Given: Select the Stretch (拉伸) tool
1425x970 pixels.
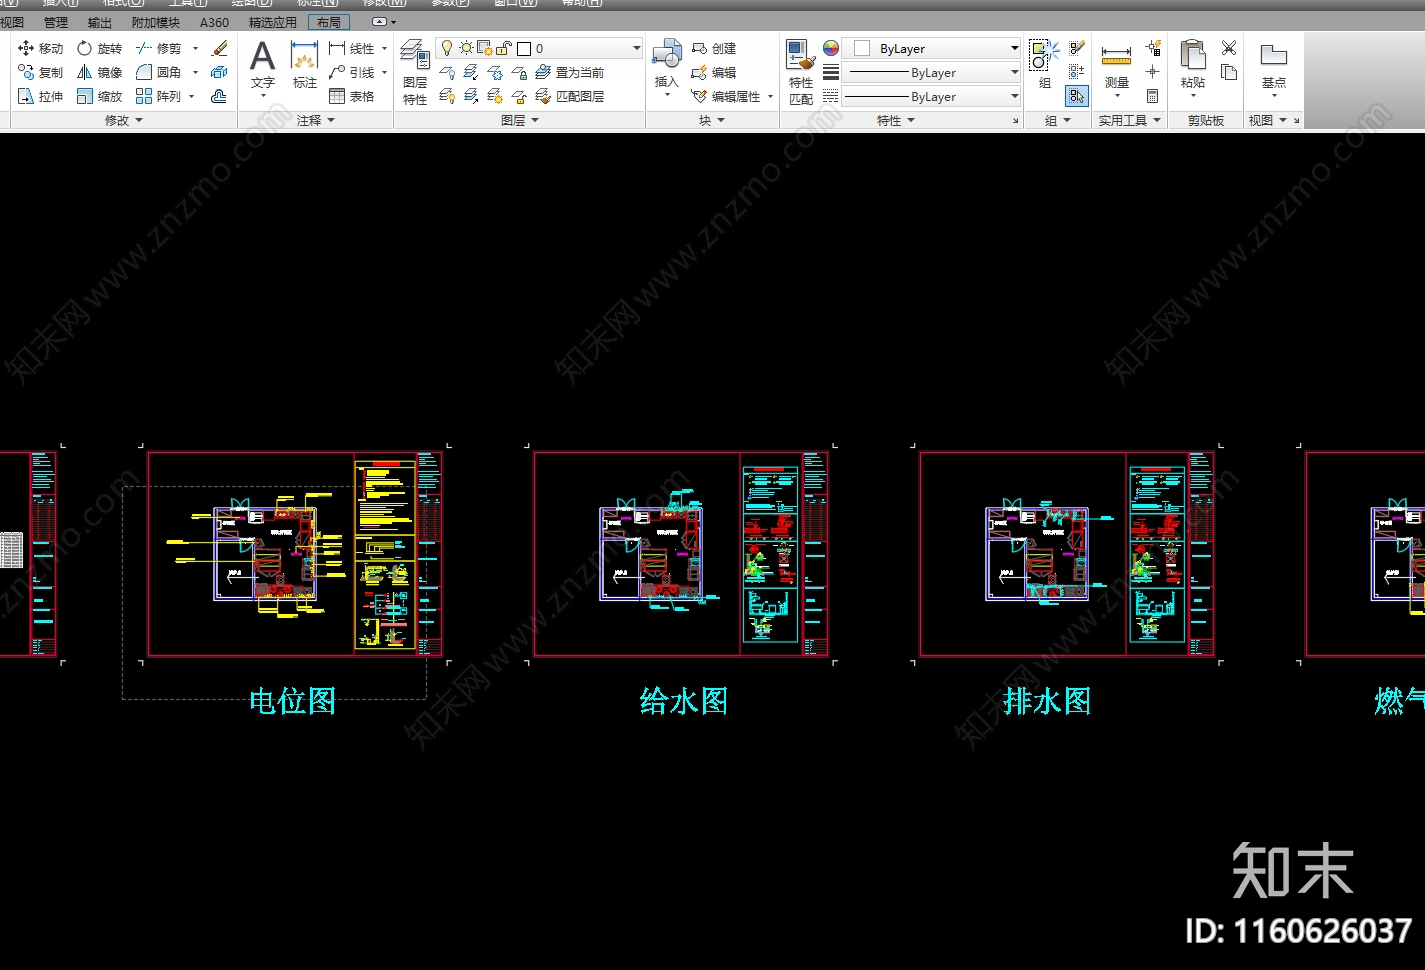Looking at the screenshot, I should [x=40, y=96].
